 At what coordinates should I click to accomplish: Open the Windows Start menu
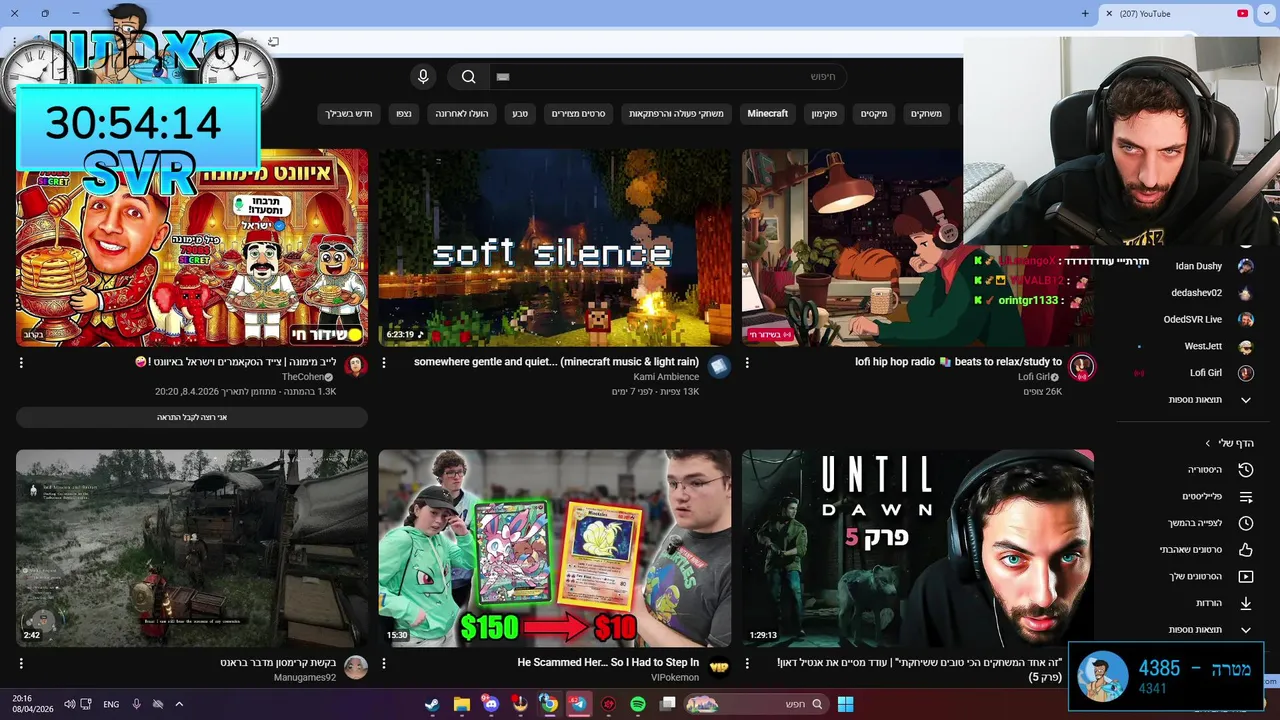[x=845, y=704]
